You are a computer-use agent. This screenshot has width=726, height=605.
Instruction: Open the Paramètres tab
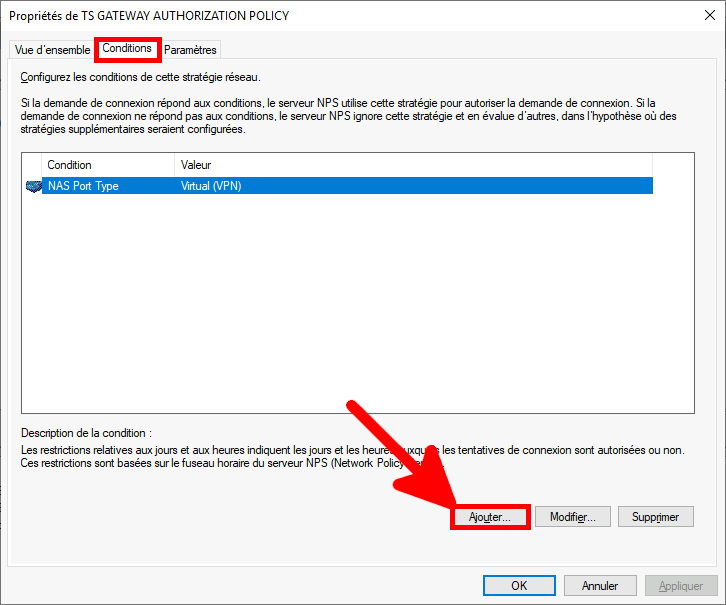190,50
